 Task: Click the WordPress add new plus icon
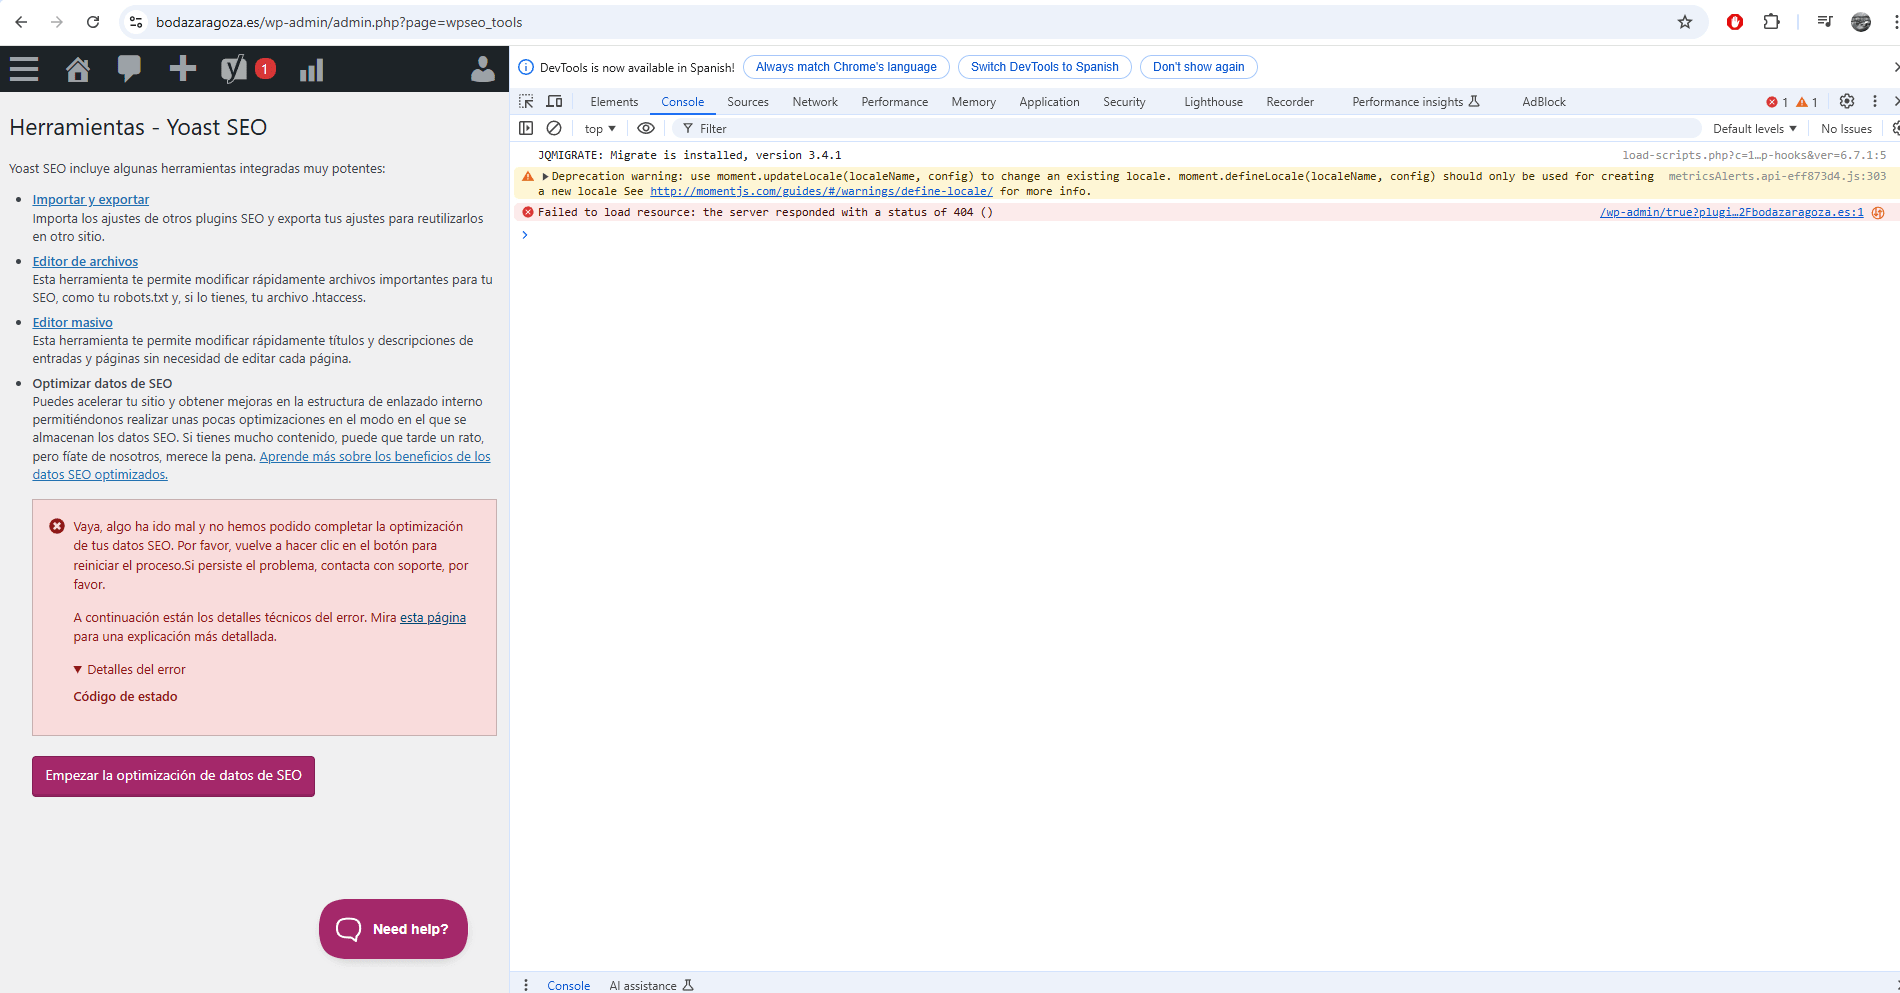click(x=182, y=68)
